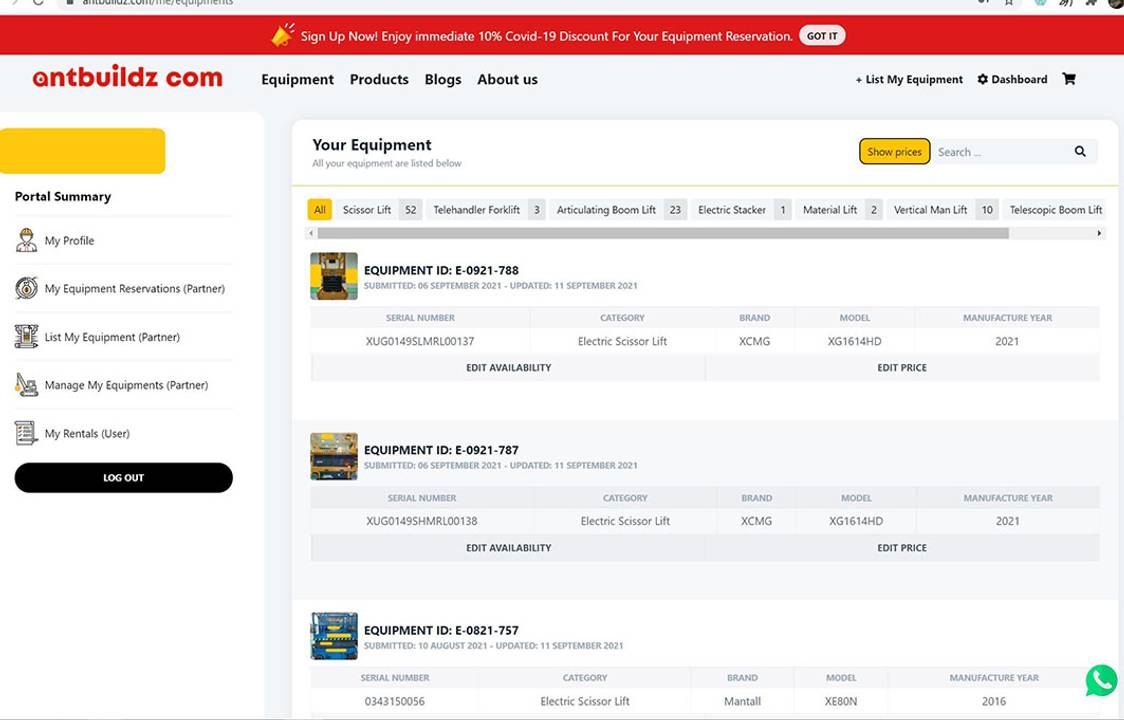The height and width of the screenshot is (720, 1124).
Task: Click into the Search input field
Action: pyautogui.click(x=998, y=152)
